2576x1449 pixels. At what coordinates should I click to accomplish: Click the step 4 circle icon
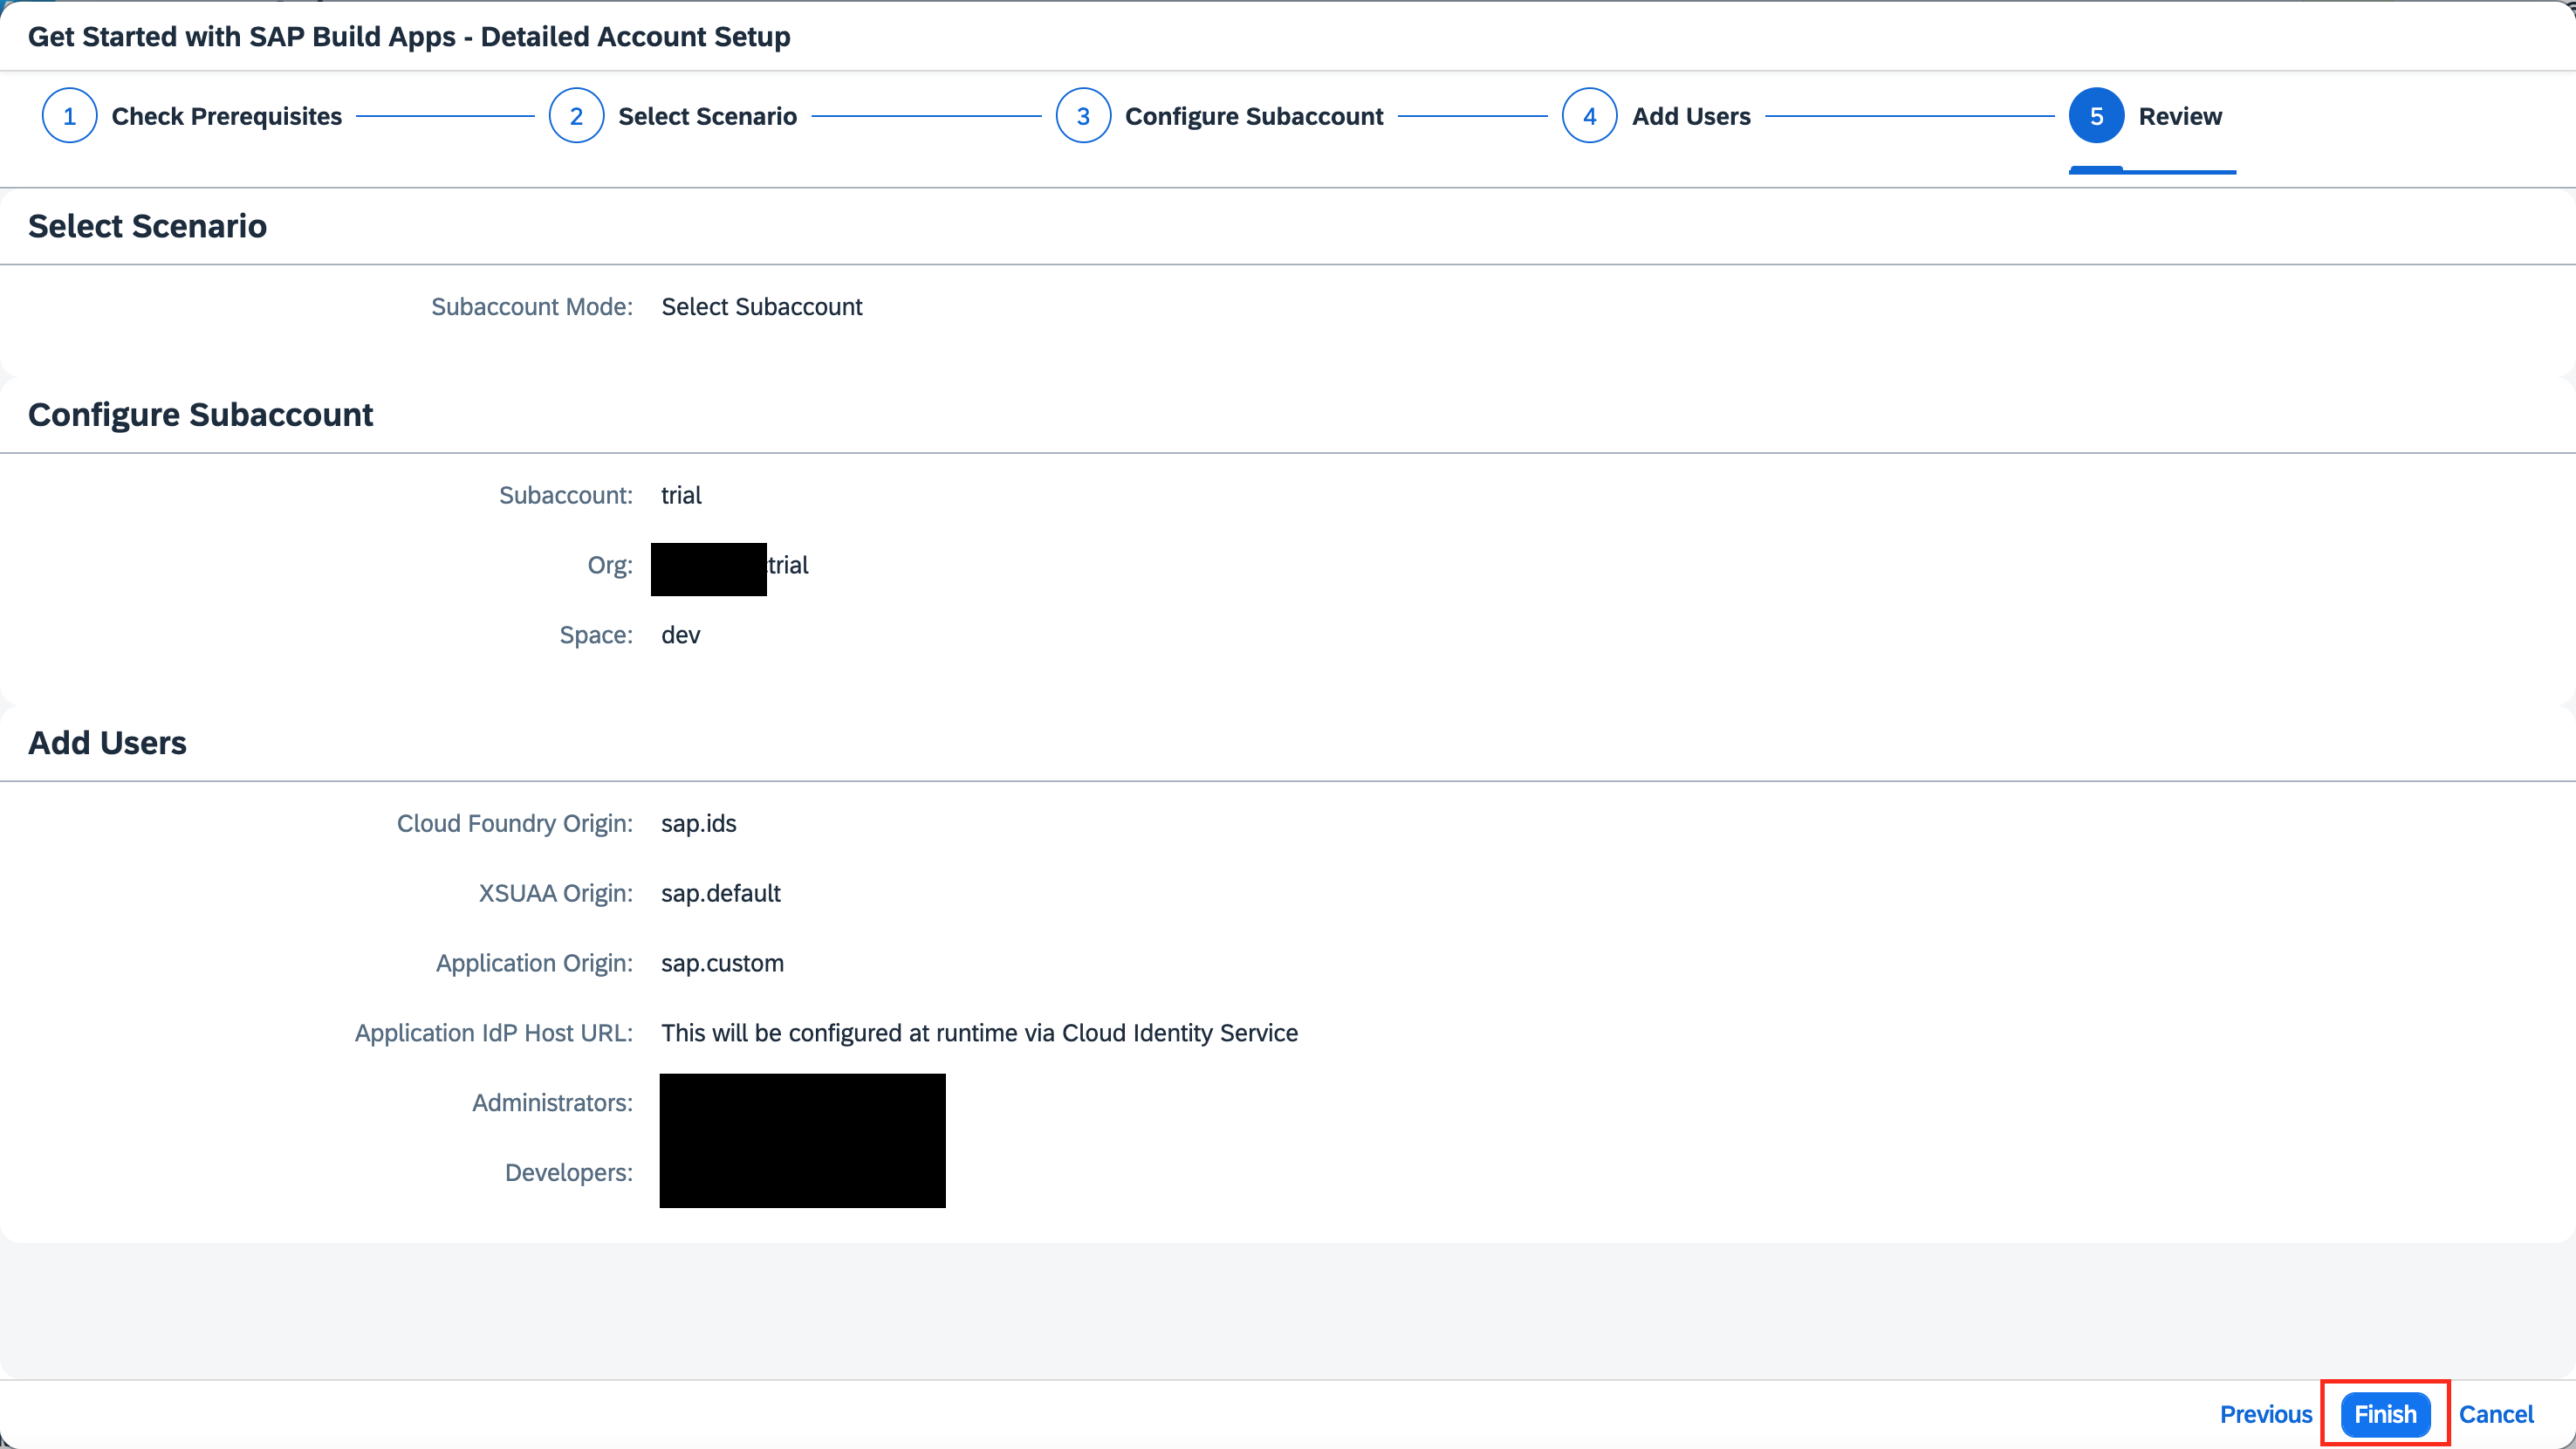1589,116
